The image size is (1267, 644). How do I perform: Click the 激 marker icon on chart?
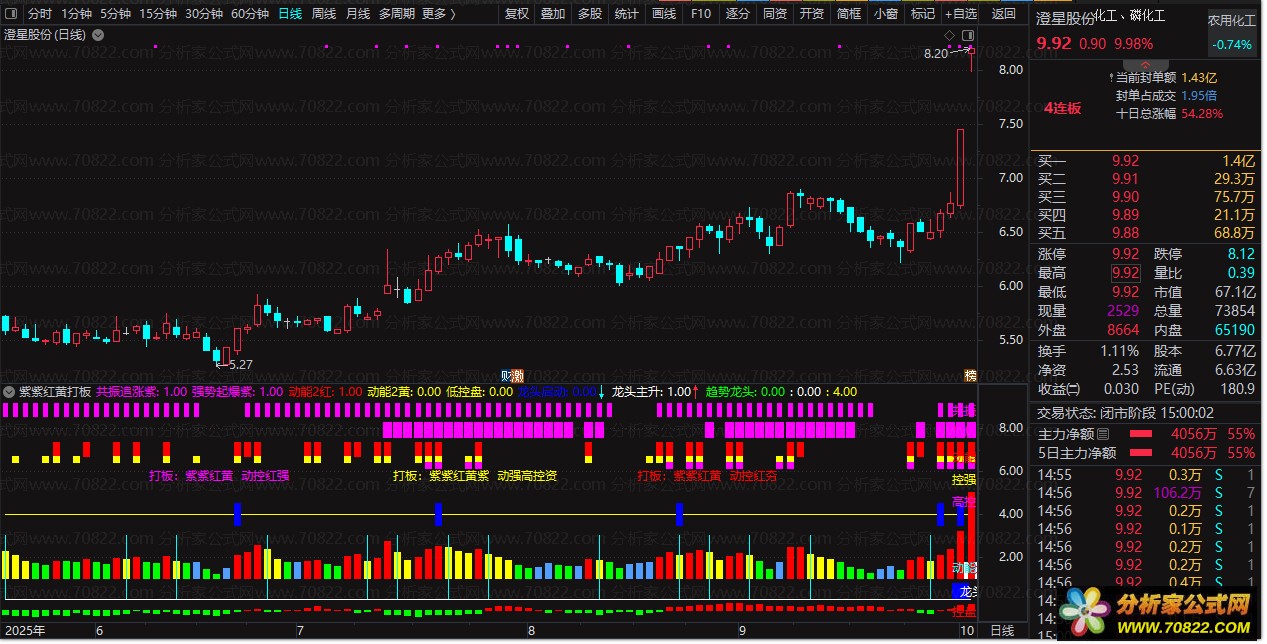518,375
